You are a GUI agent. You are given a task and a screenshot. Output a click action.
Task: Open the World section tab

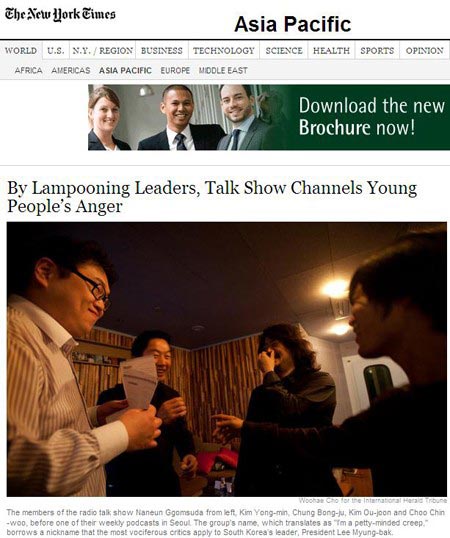(x=21, y=50)
